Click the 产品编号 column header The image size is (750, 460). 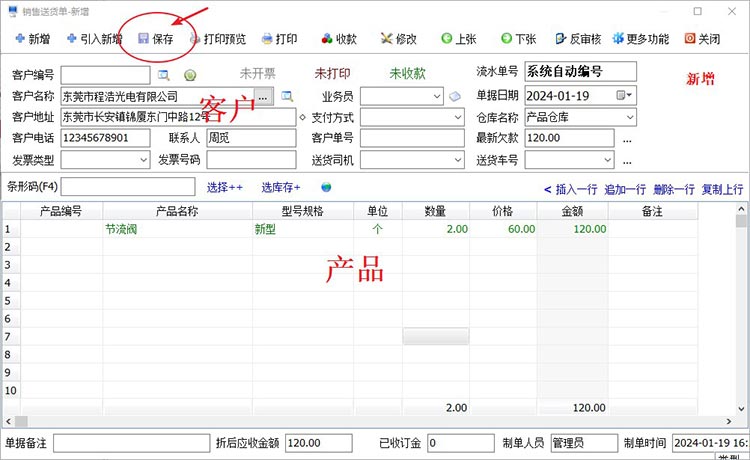pos(61,211)
